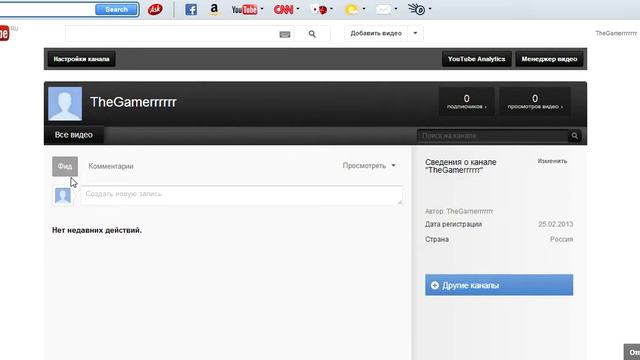Viewport: 640px width, 360px height.
Task: Open the arrow next to Добавить видео
Action: [415, 33]
